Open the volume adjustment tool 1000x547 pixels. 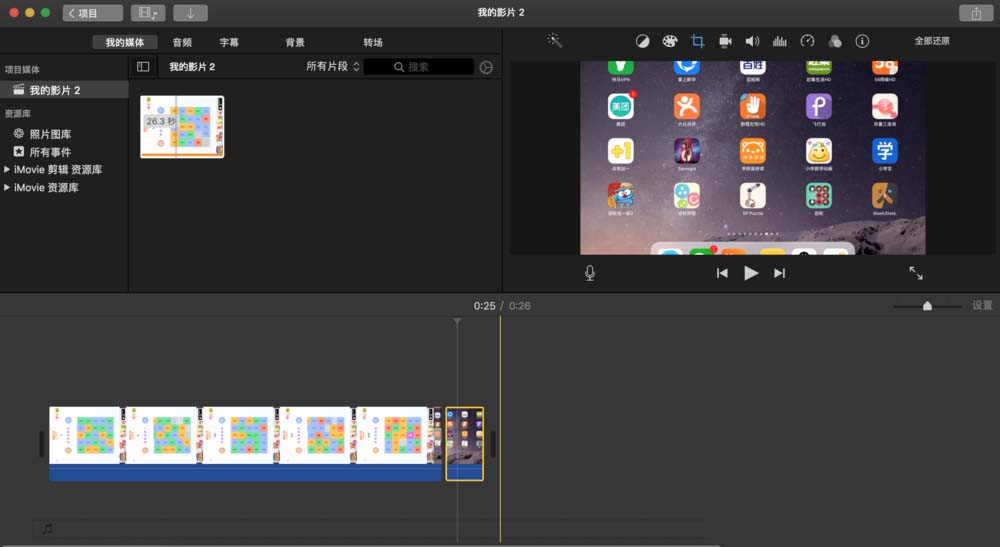752,41
